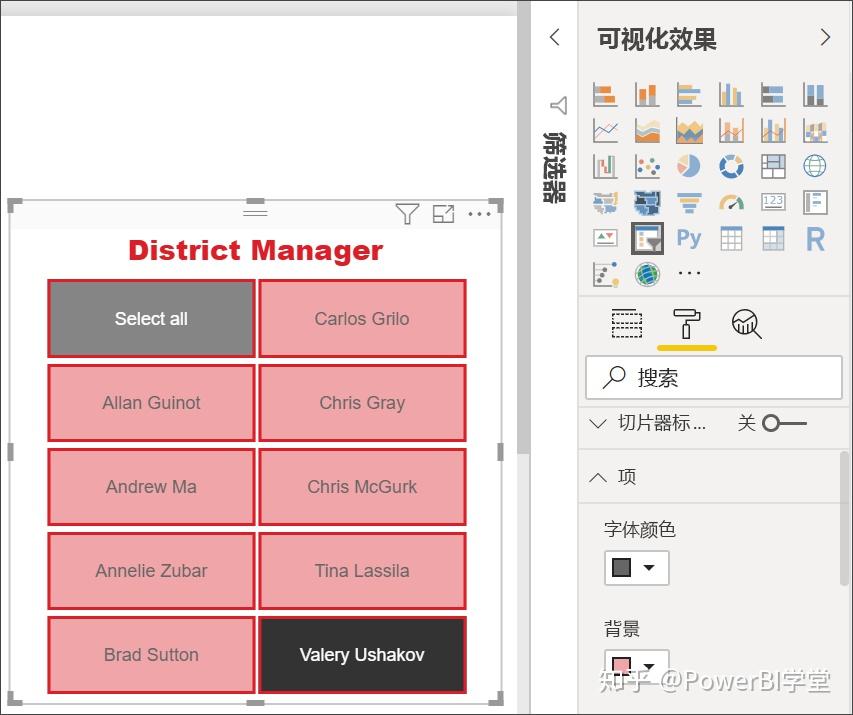Select the donut chart visual
The image size is (853, 715).
pos(731,167)
